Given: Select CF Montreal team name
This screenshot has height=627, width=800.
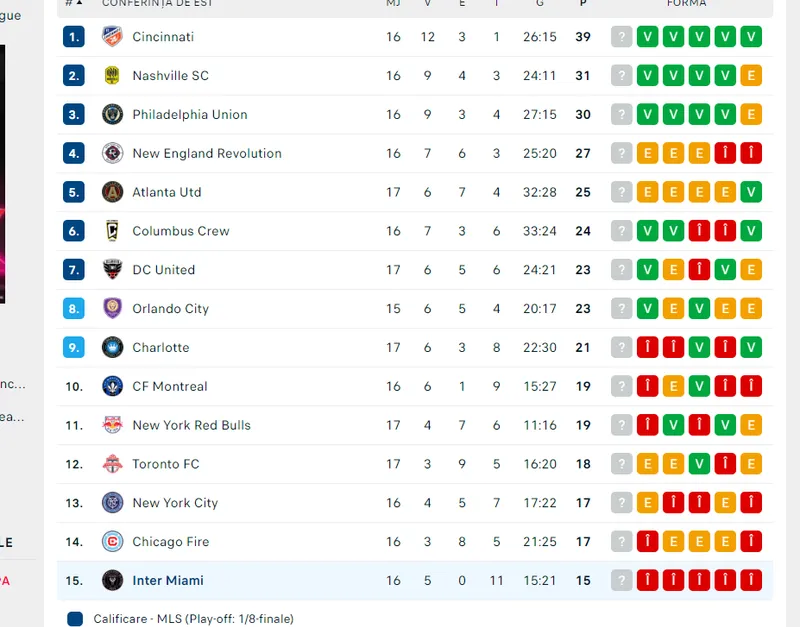Looking at the screenshot, I should click(x=170, y=386).
